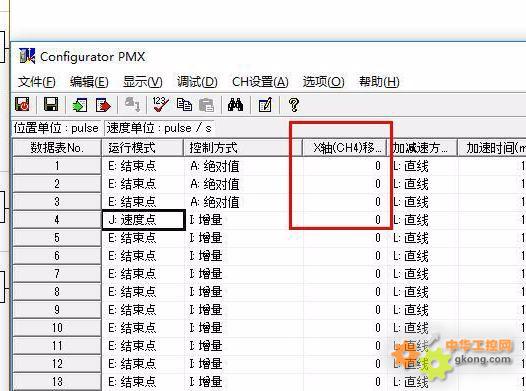Open the 文件(F) menu

(x=37, y=82)
